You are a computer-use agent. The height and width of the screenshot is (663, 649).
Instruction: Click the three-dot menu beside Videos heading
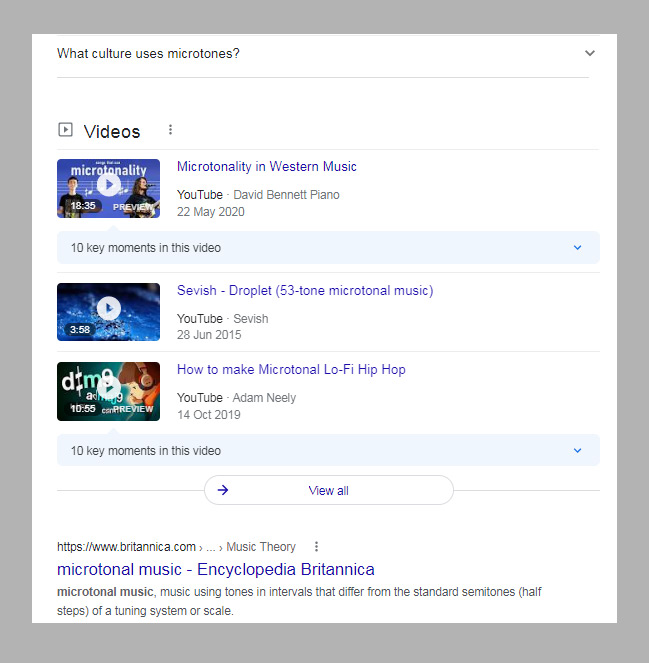coord(170,130)
